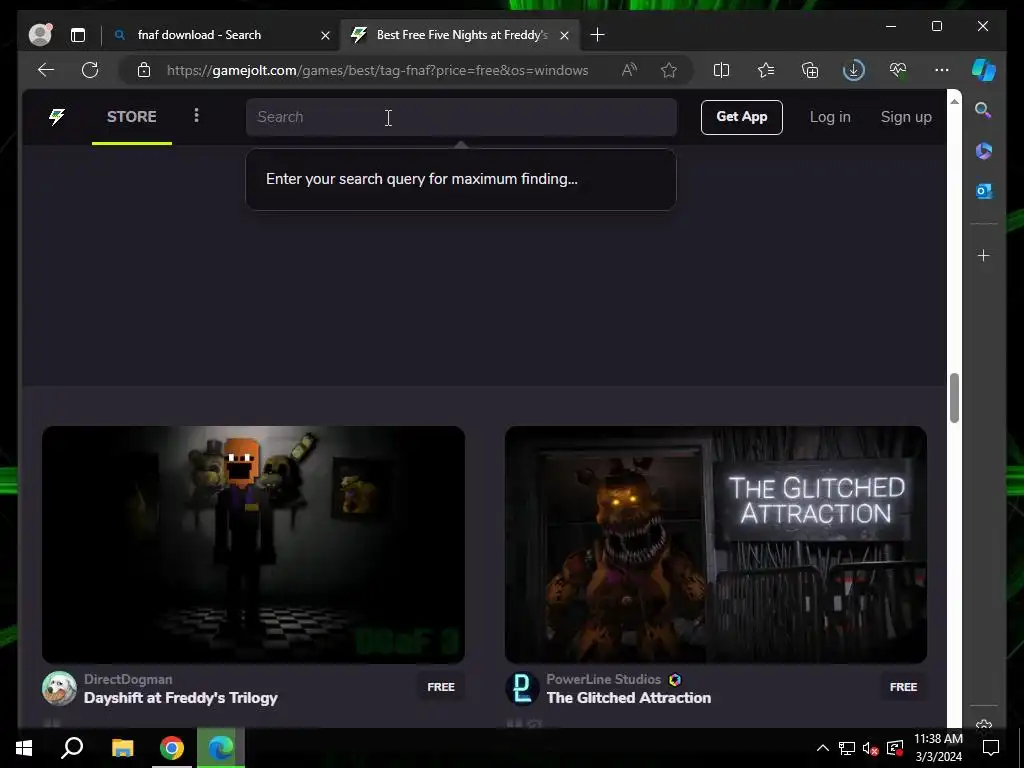Screen dimensions: 1024x768
Task: Show hidden system tray icons
Action: point(823,748)
